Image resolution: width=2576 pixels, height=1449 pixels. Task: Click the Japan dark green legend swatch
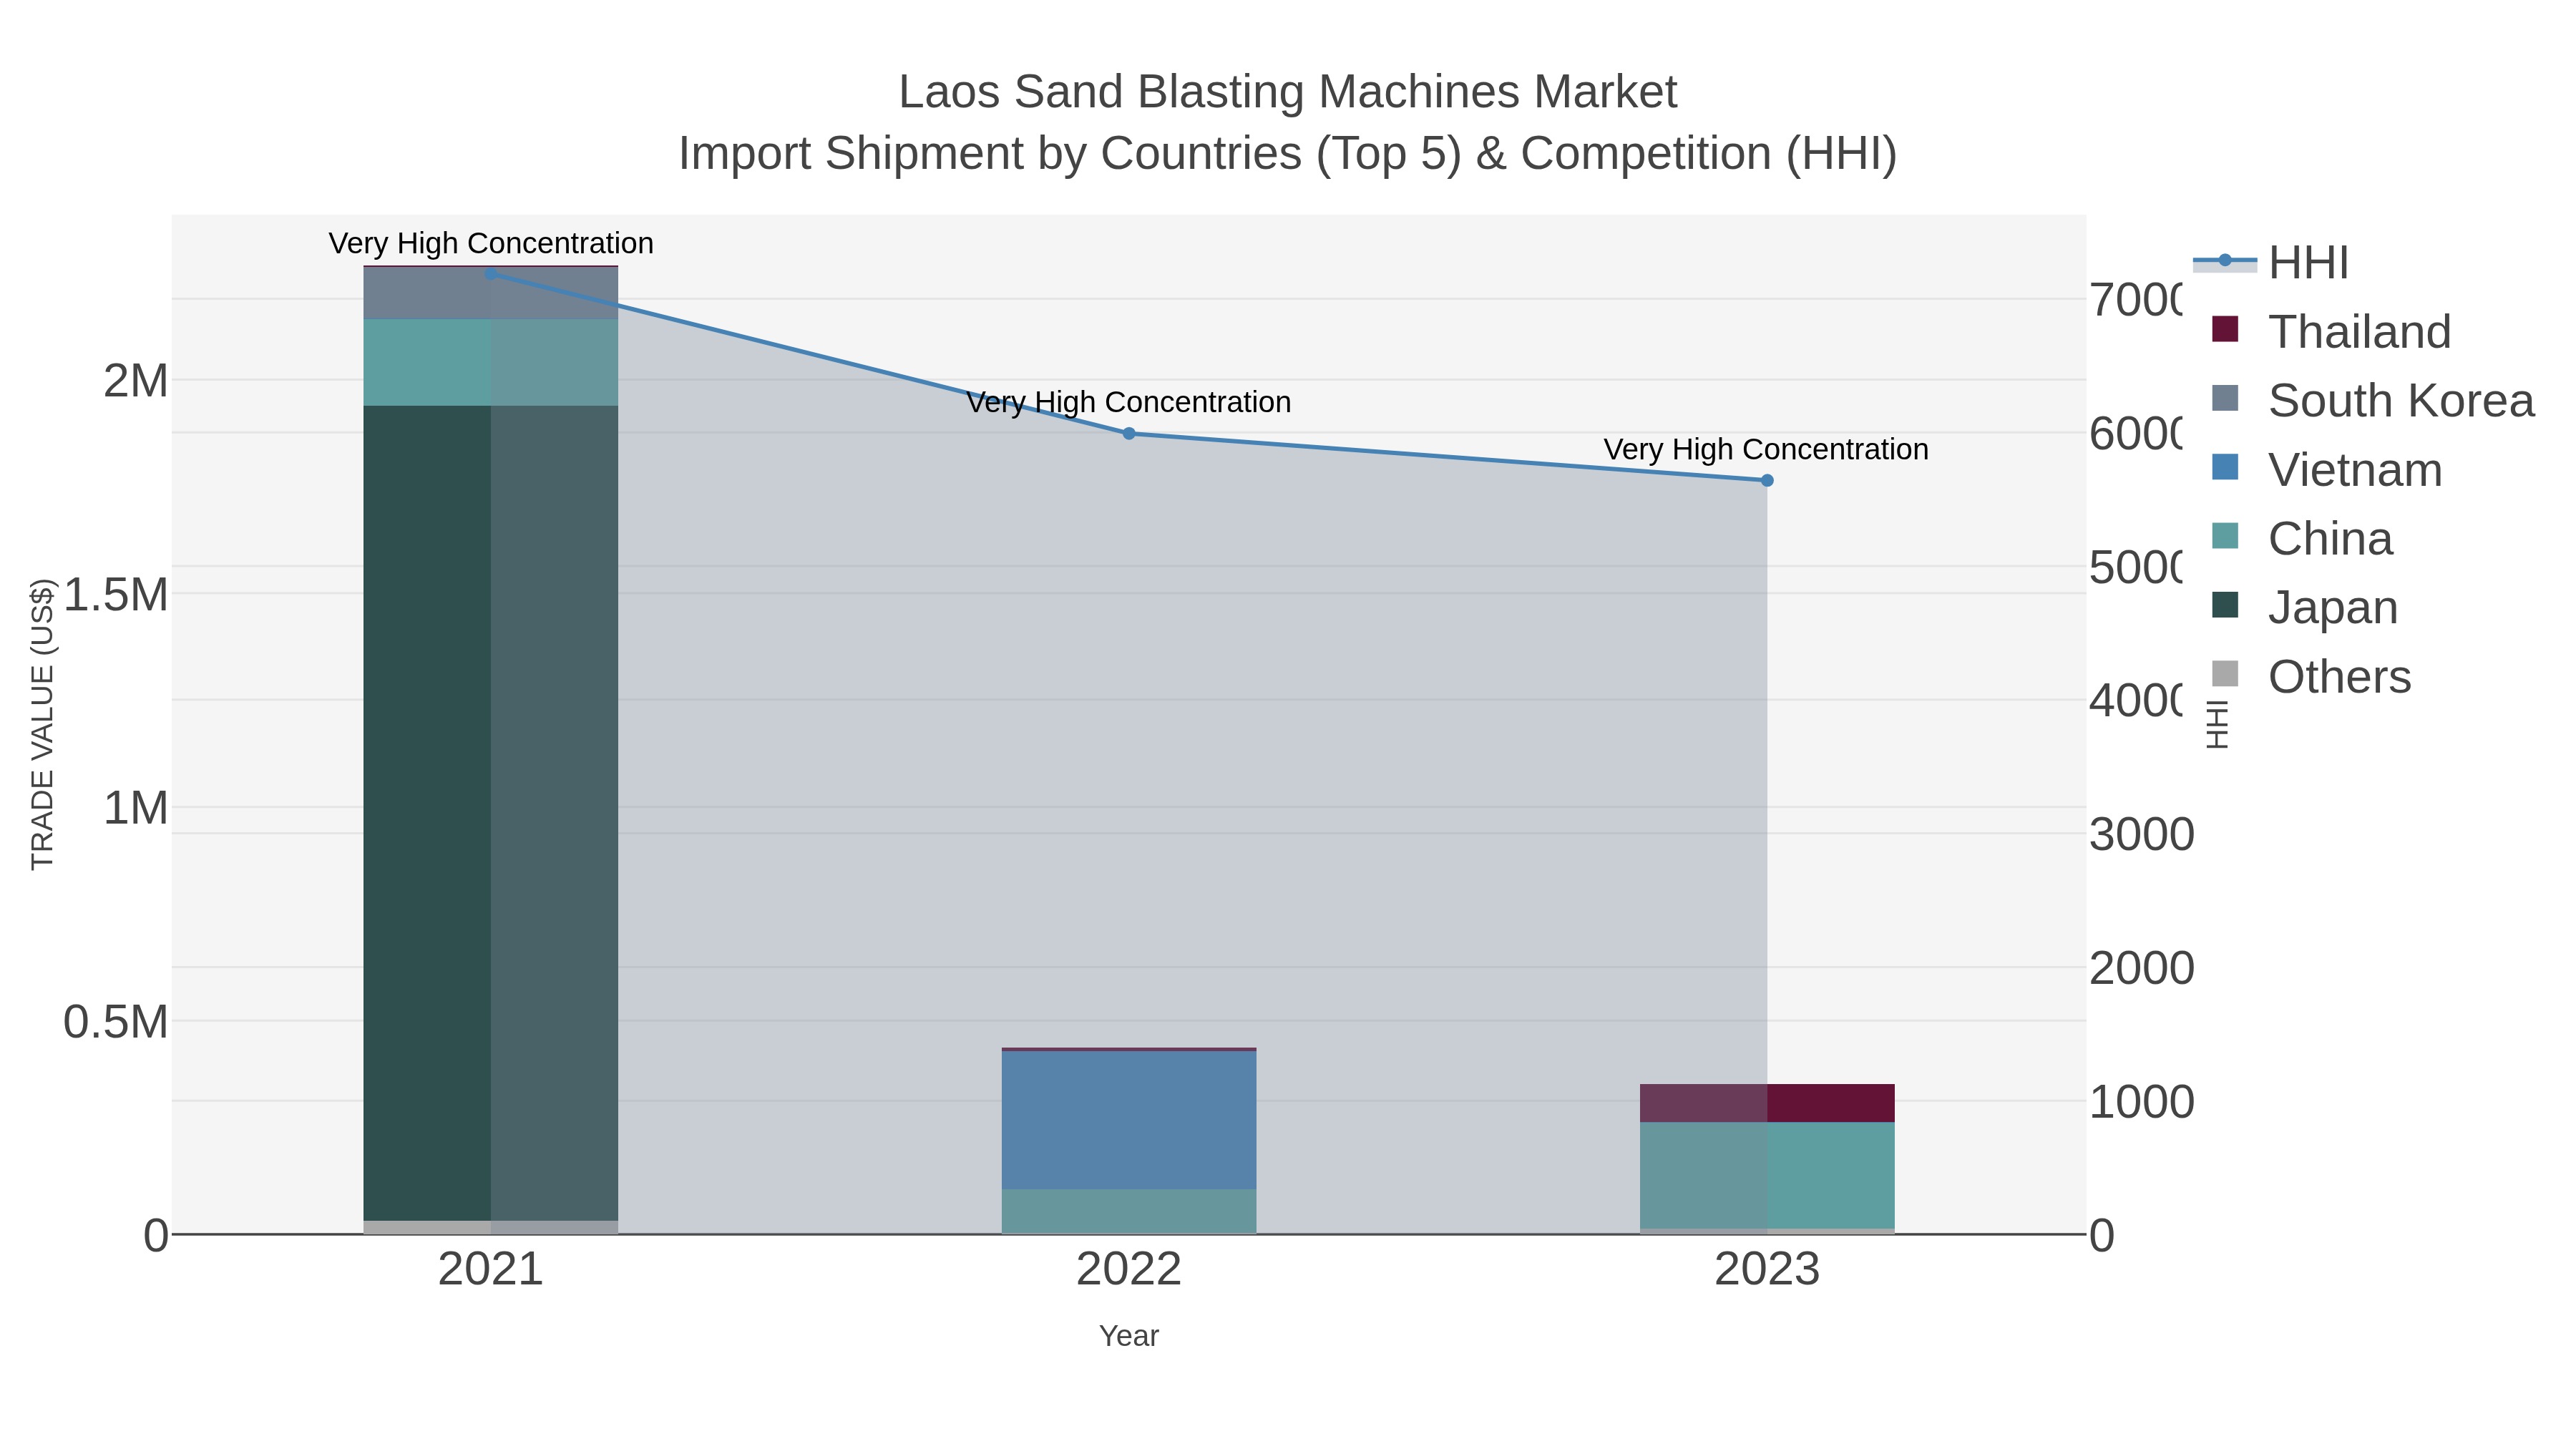[x=2225, y=604]
